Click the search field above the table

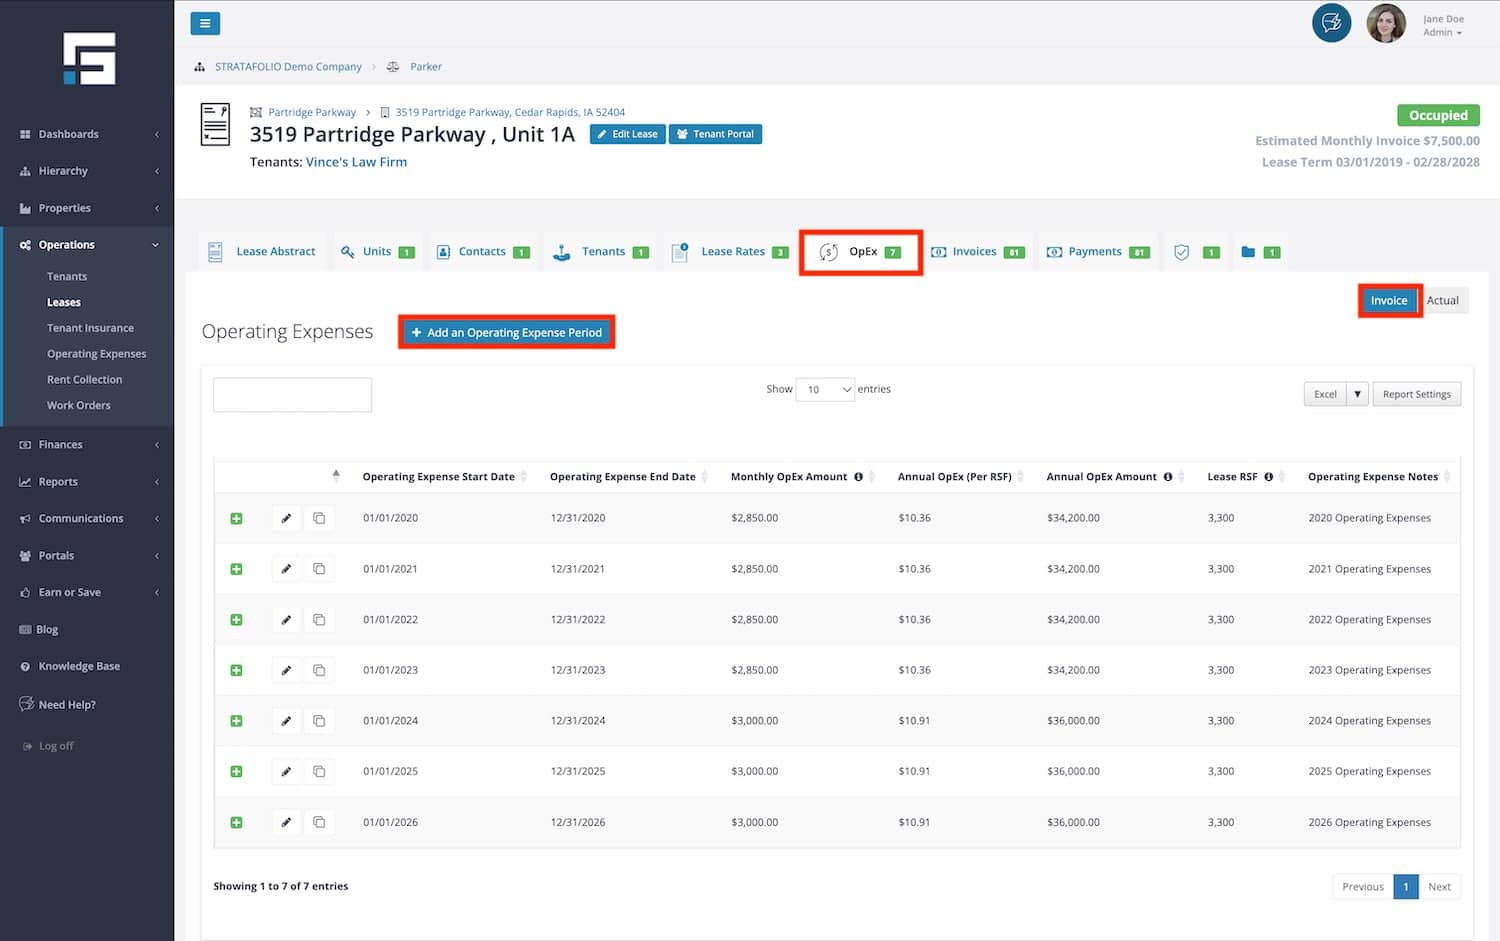[x=292, y=395]
